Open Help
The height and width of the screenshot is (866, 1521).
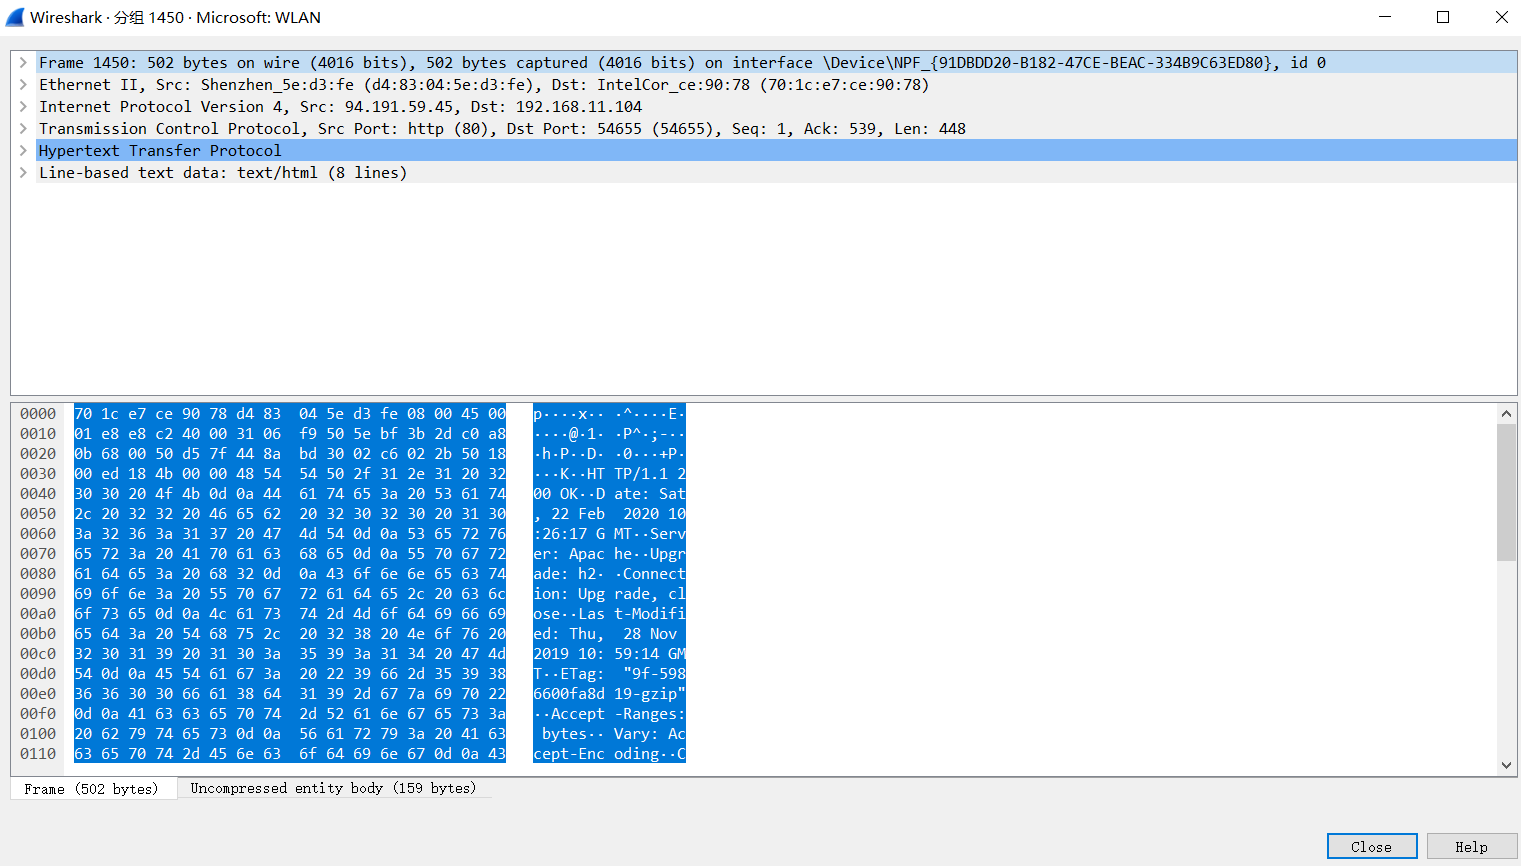click(x=1470, y=845)
